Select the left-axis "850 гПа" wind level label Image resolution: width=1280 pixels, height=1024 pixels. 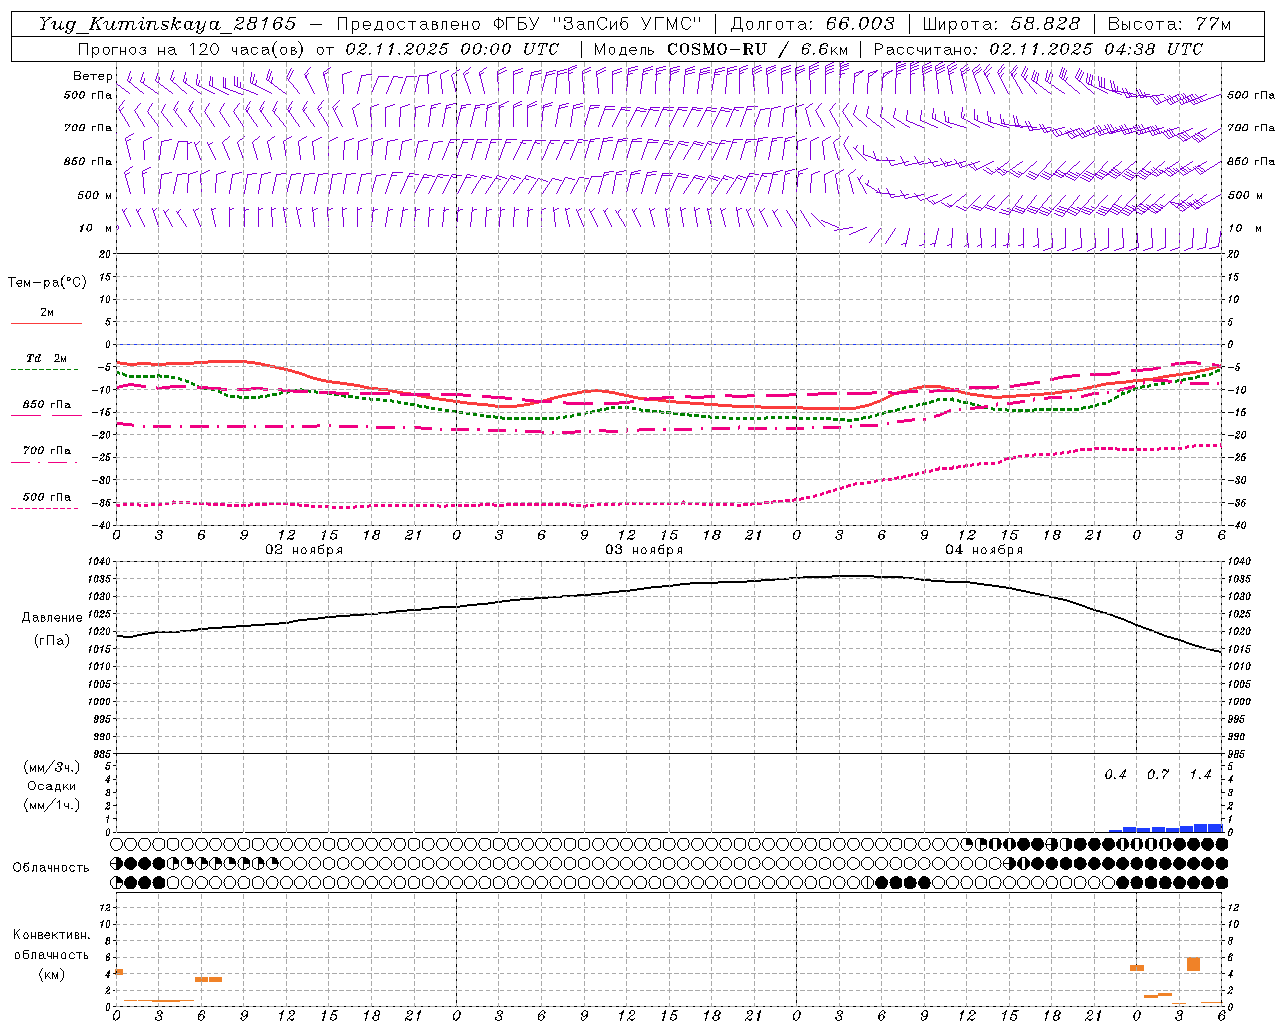click(x=87, y=162)
